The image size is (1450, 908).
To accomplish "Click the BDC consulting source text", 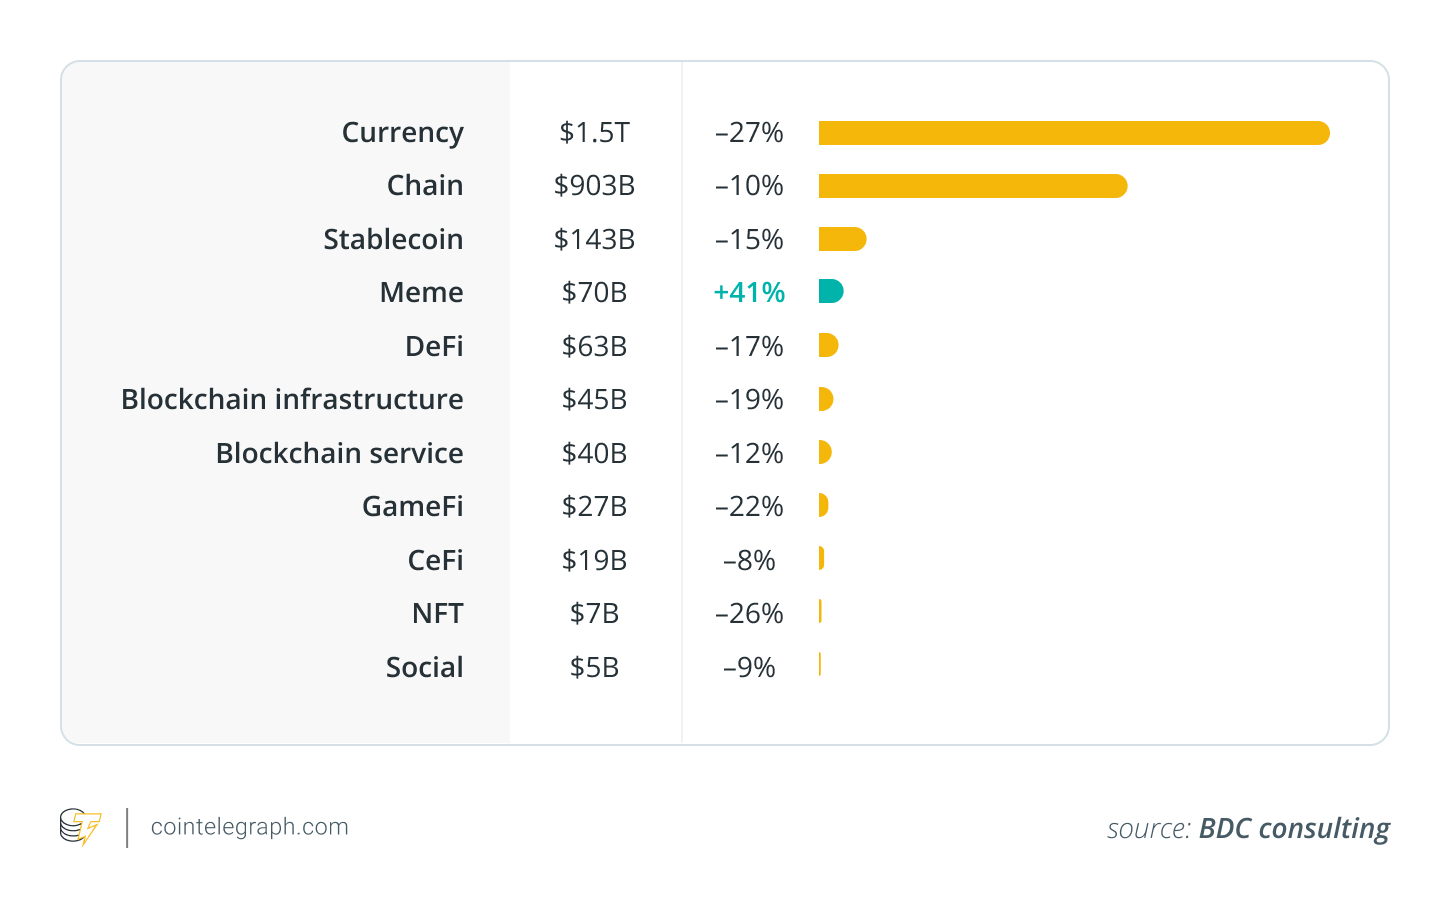I will [1293, 828].
